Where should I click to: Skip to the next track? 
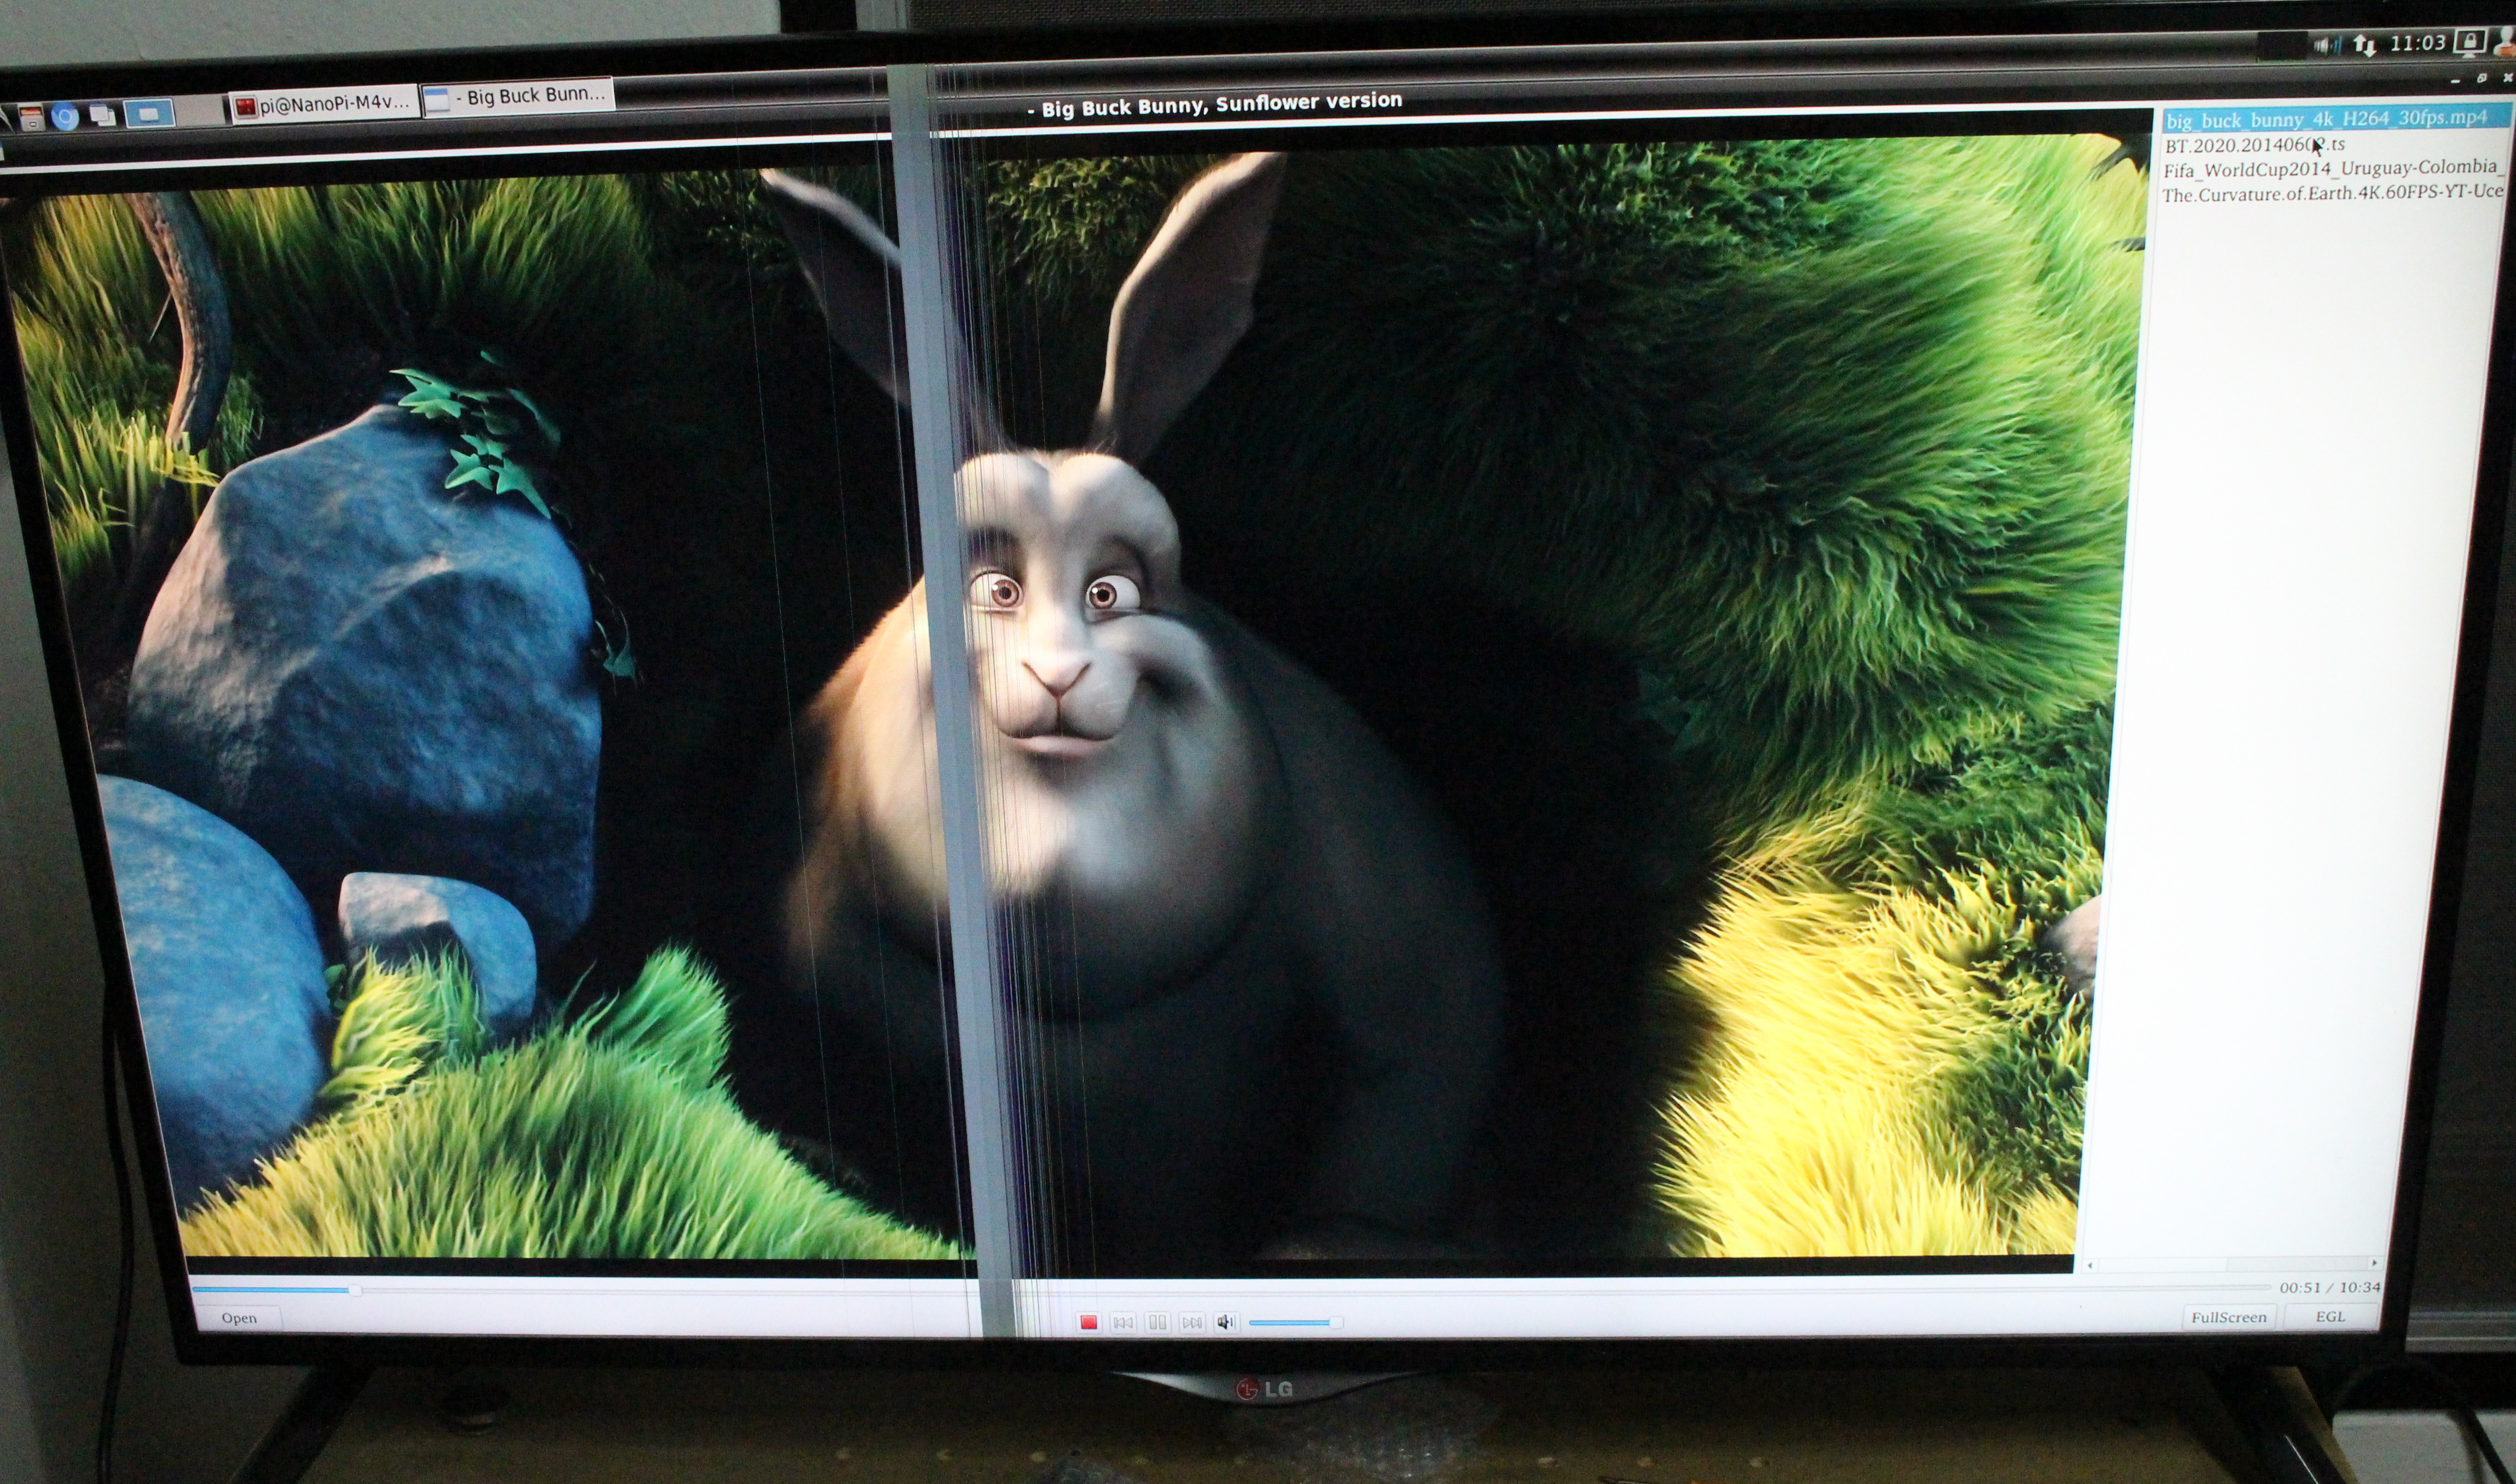(1192, 1322)
